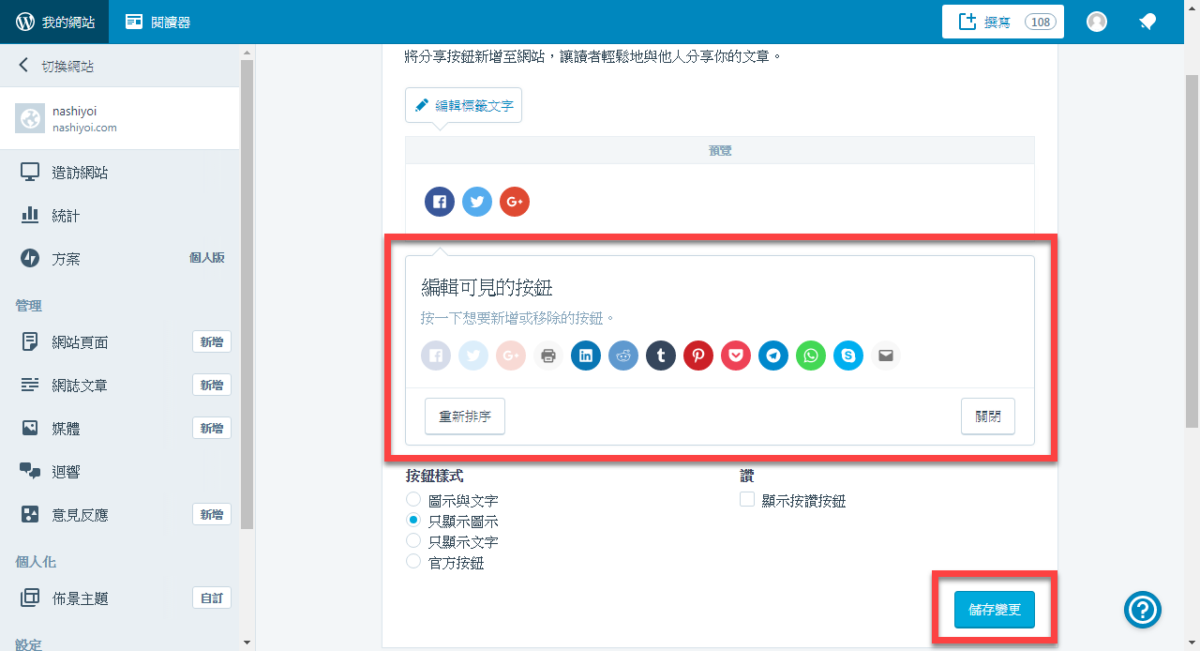Click 儲存變更 to save changes

pyautogui.click(x=995, y=610)
